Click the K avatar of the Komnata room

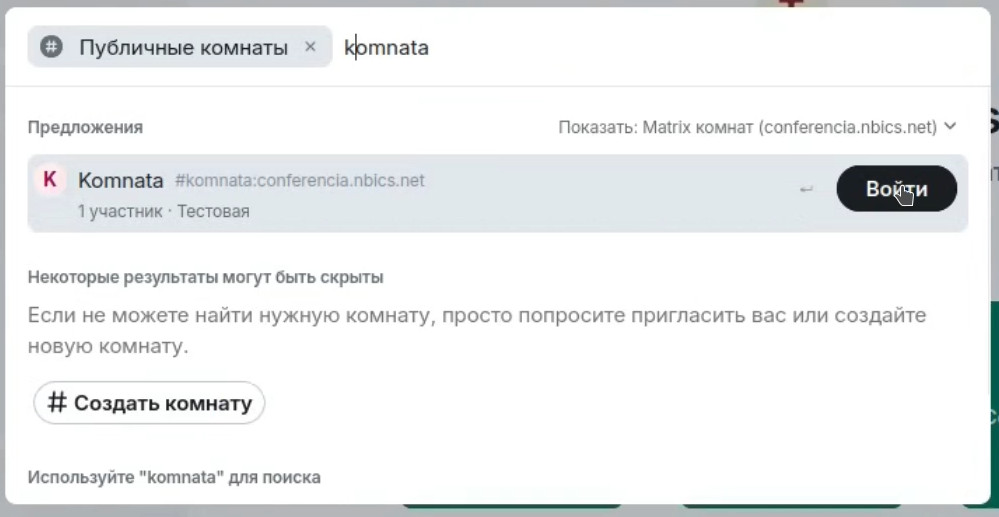[x=50, y=180]
